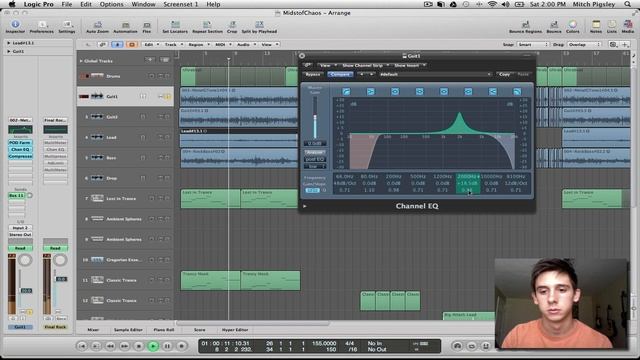Switch to the Piano Roll tab
The height and width of the screenshot is (360, 640).
[x=164, y=329]
